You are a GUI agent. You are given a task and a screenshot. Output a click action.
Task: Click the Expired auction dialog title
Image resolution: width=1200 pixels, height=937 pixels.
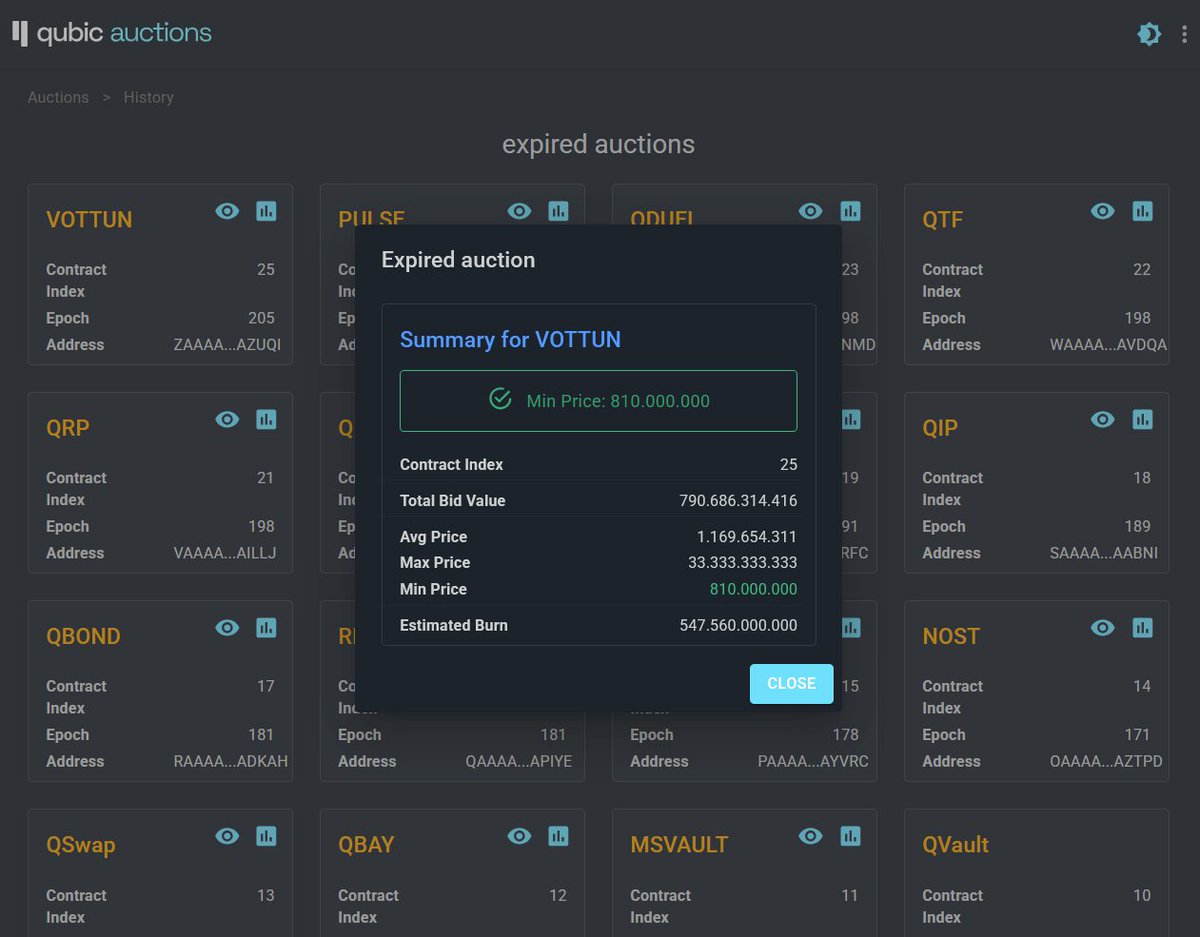tap(458, 260)
